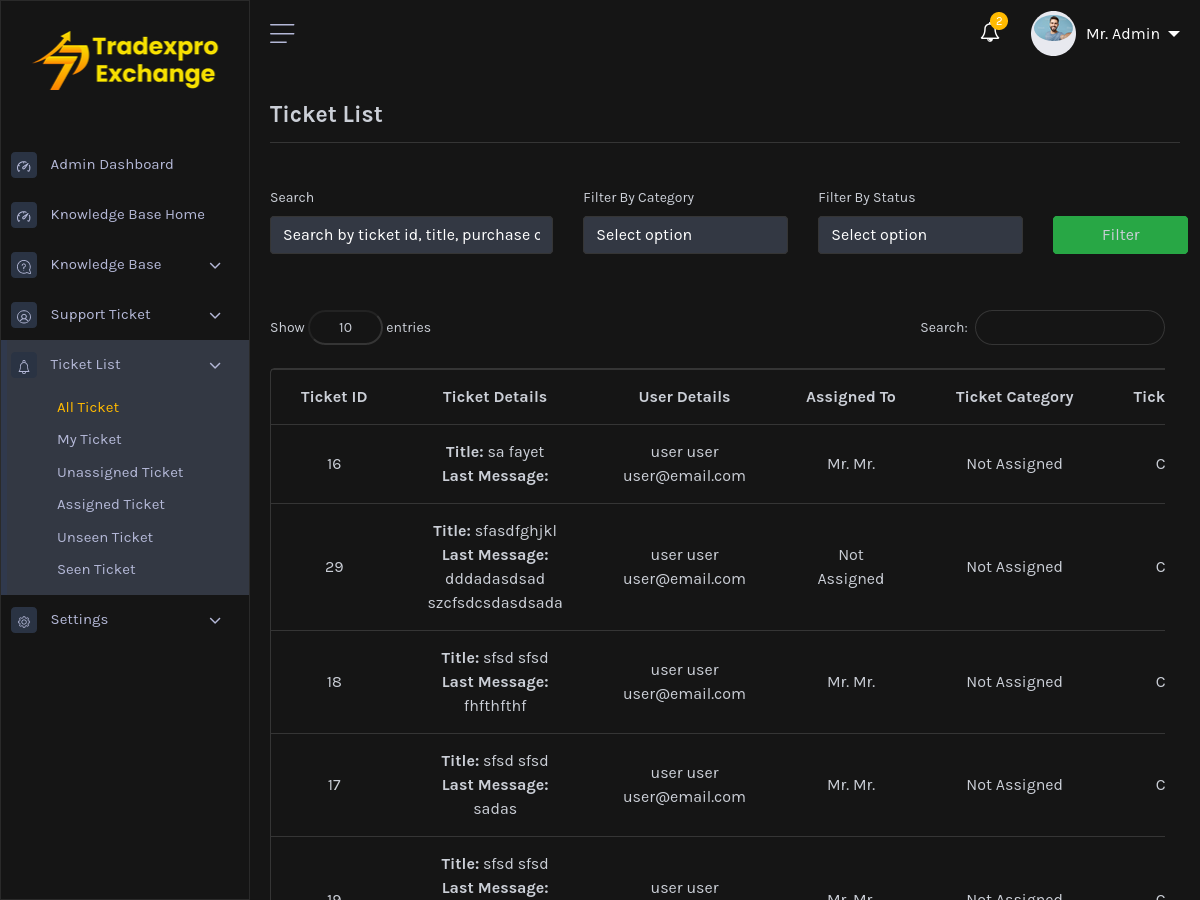Screen dimensions: 1200x900
Task: Click the Tradexpro Exchange logo
Action: click(124, 60)
